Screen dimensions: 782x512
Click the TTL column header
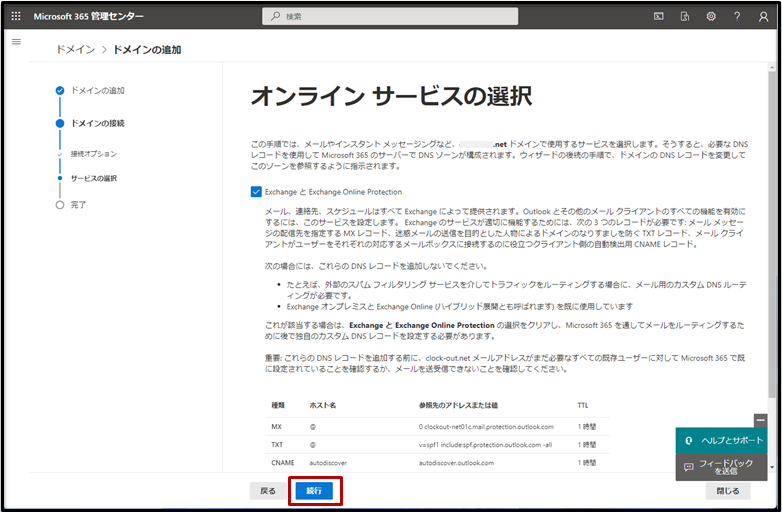583,405
